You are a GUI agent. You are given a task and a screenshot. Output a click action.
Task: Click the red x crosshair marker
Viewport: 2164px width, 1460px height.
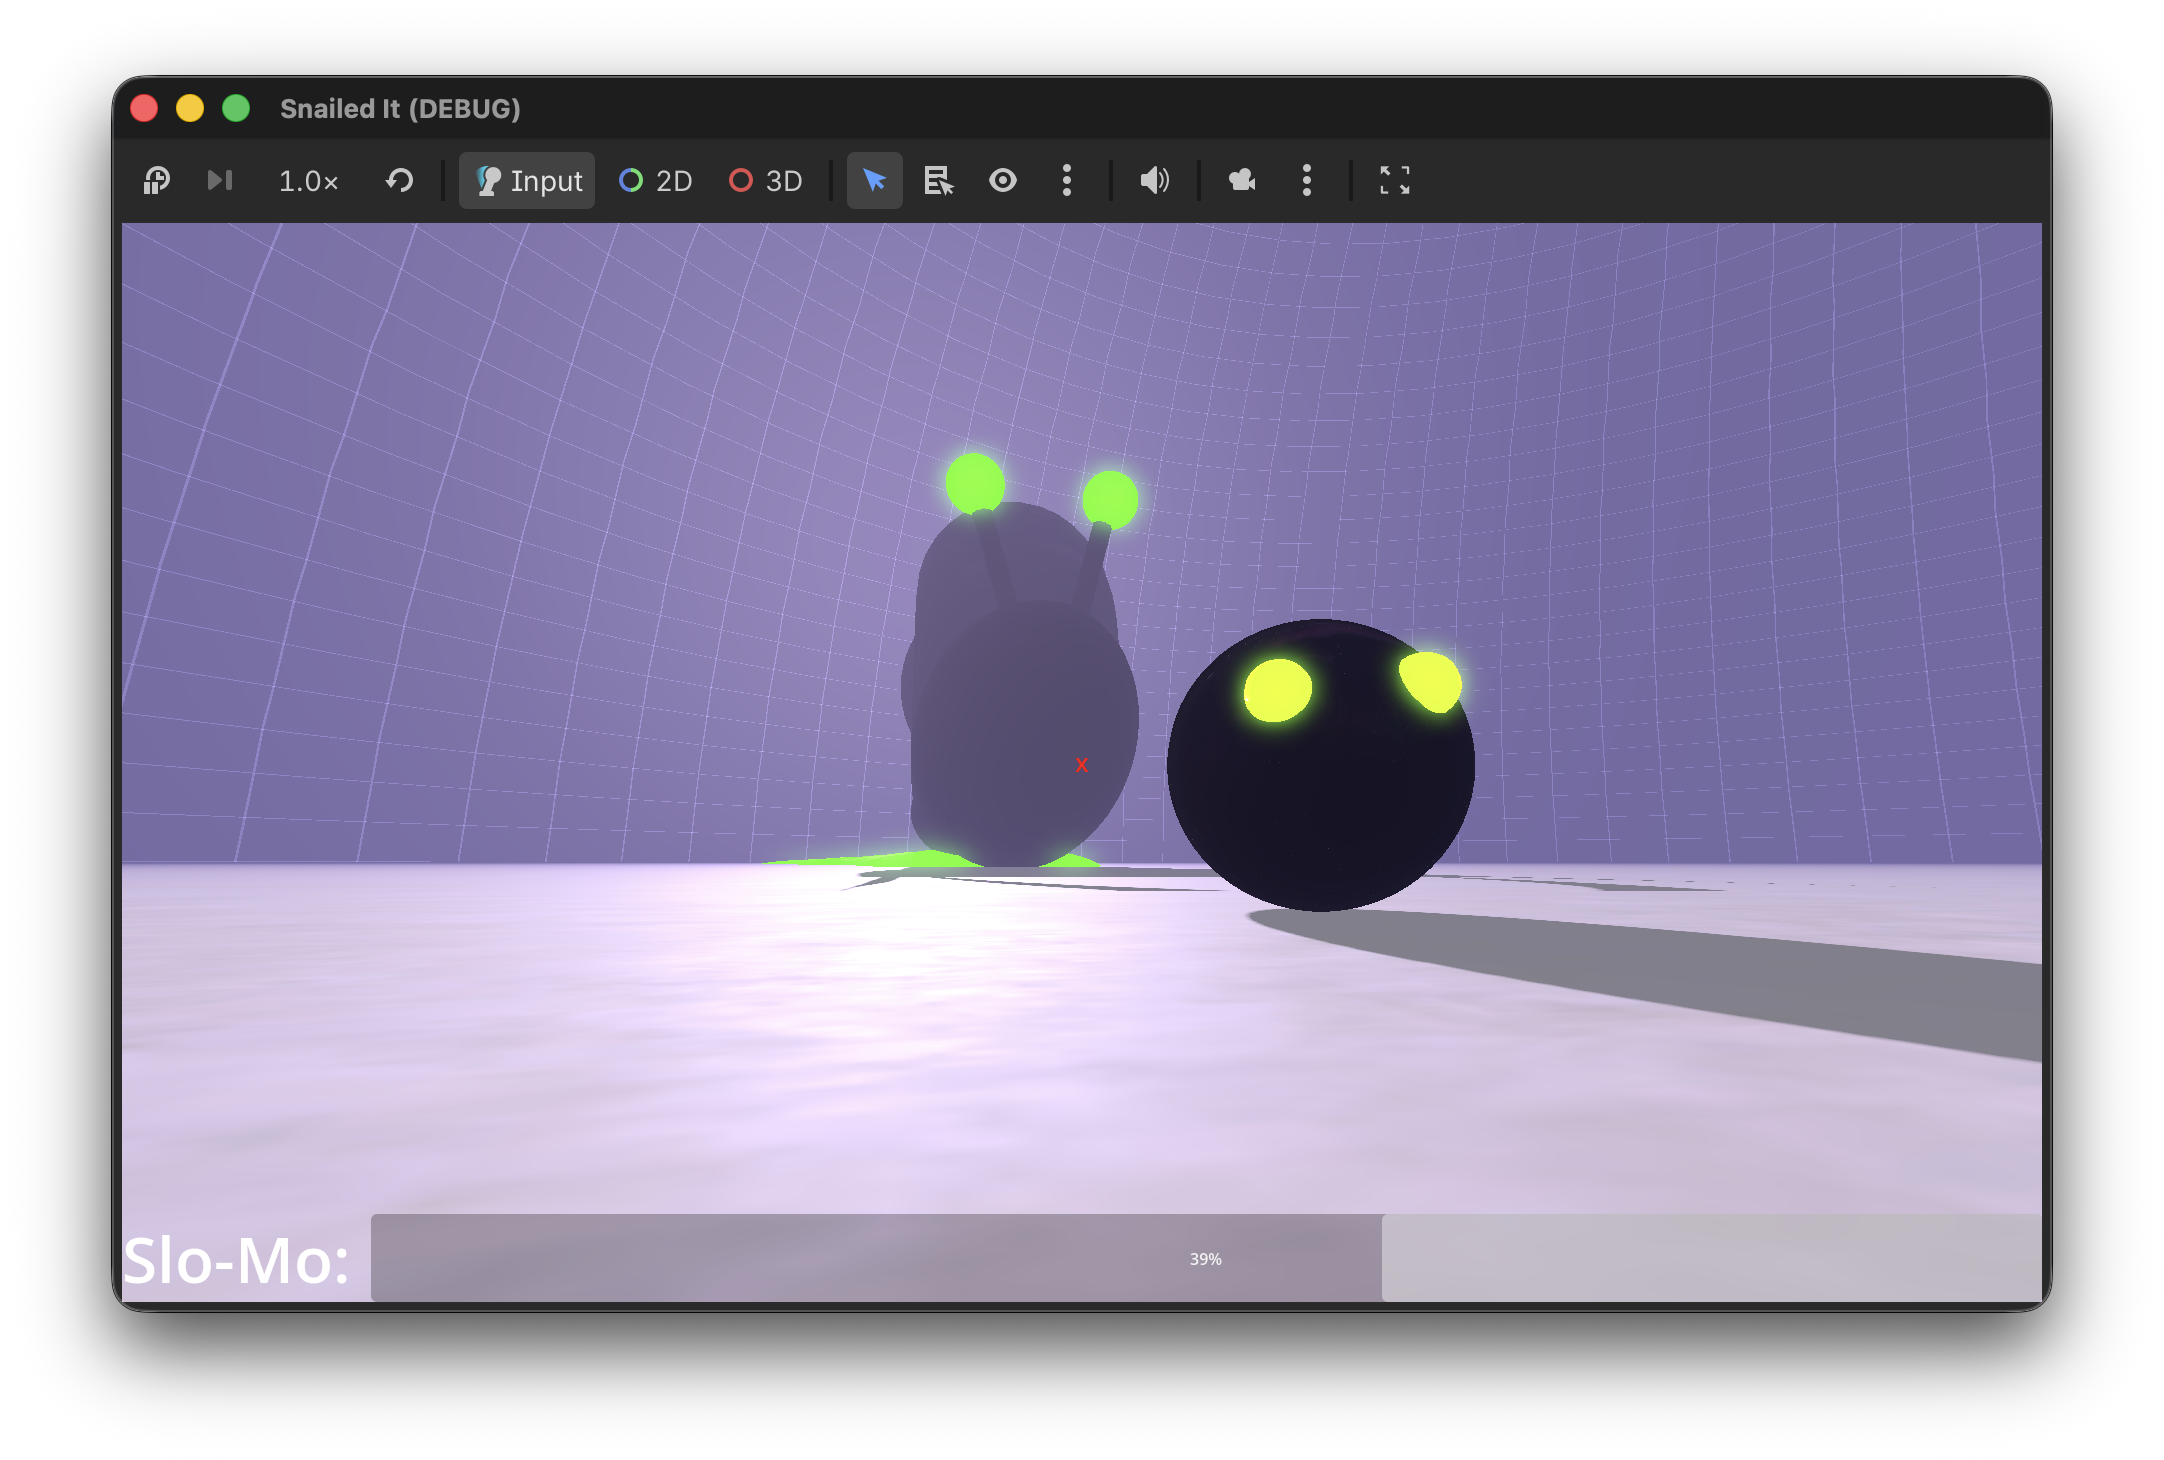(x=1081, y=765)
